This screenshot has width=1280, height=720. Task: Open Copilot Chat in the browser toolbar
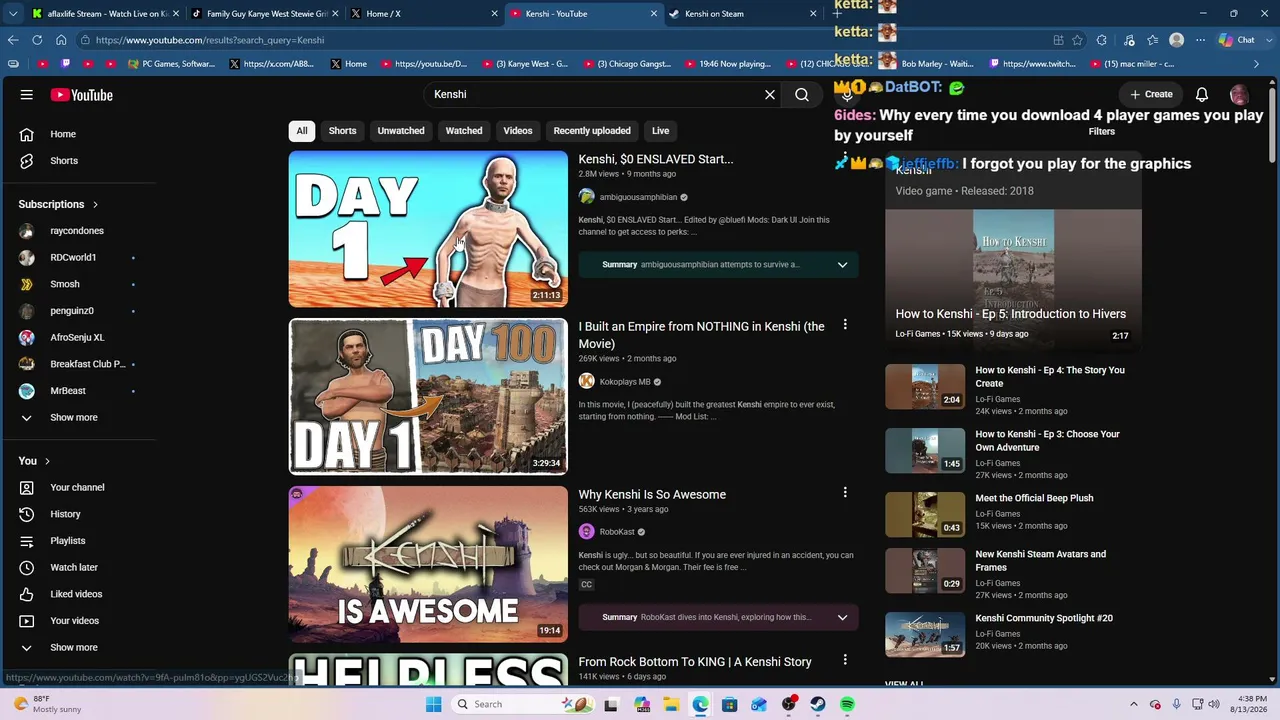[1237, 40]
